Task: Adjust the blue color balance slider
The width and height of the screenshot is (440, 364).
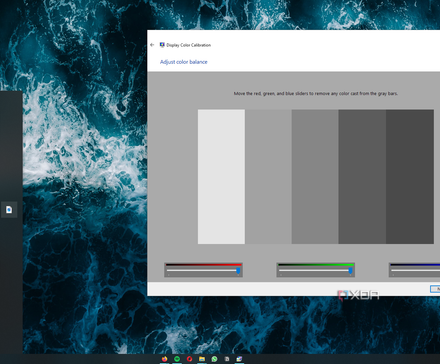Action: [x=414, y=270]
